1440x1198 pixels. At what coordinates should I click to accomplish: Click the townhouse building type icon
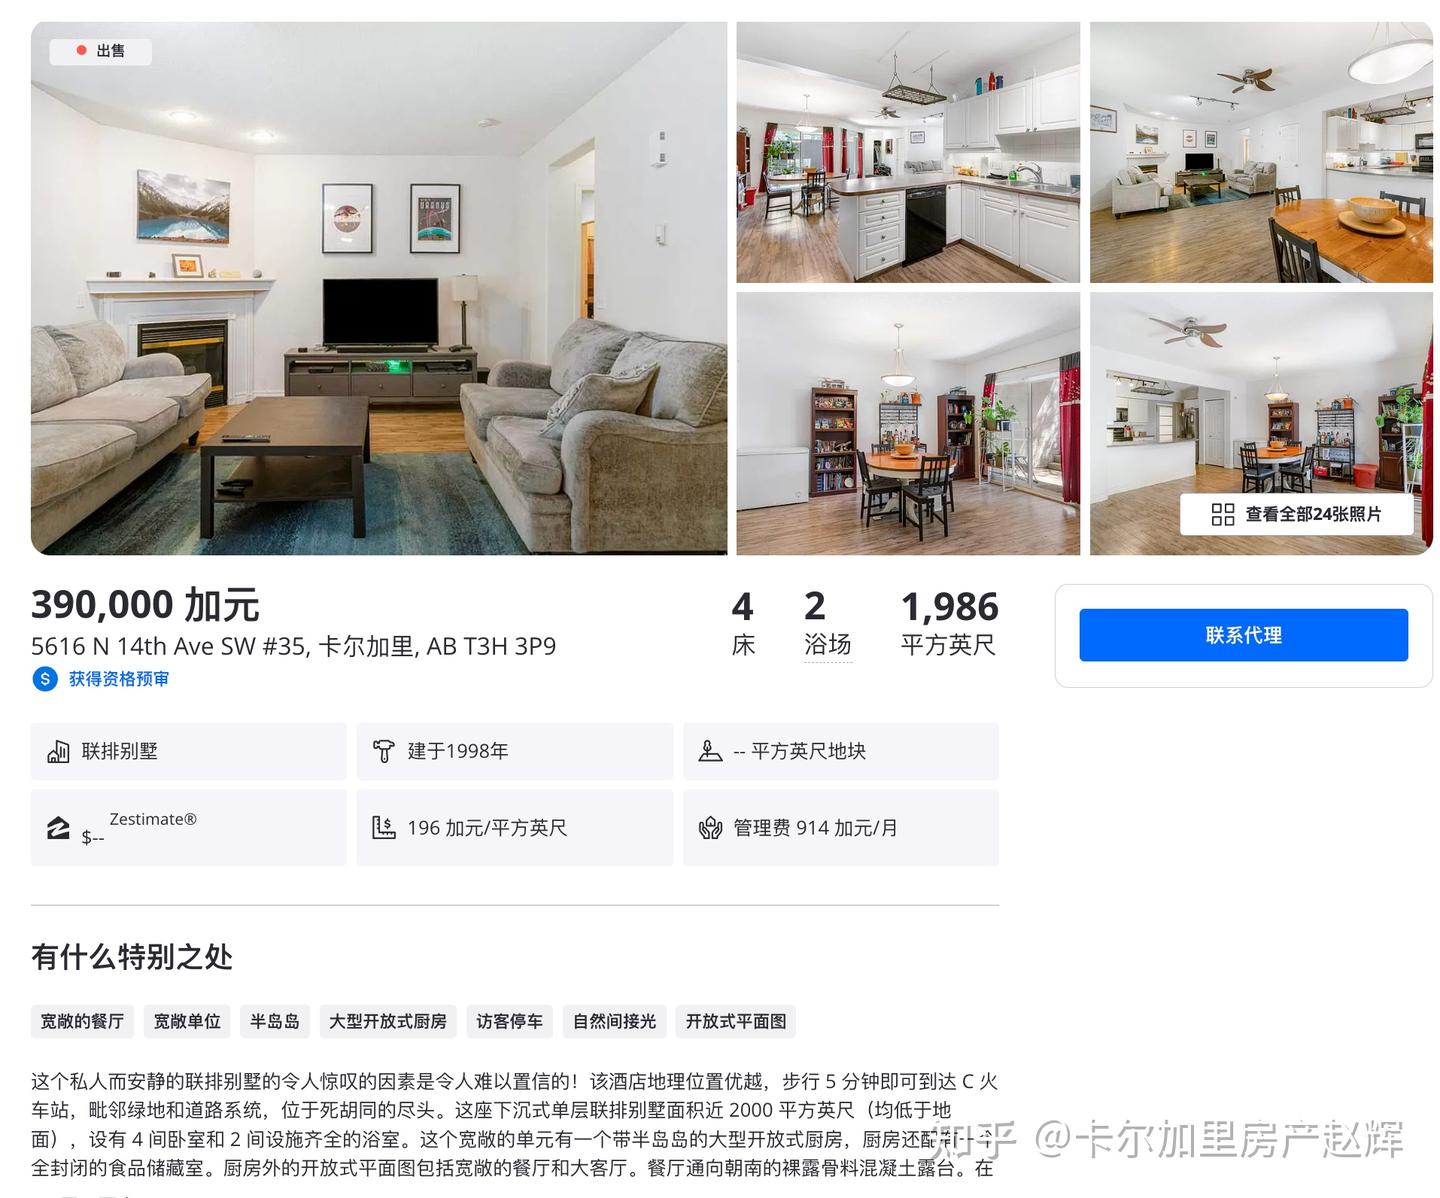[59, 752]
